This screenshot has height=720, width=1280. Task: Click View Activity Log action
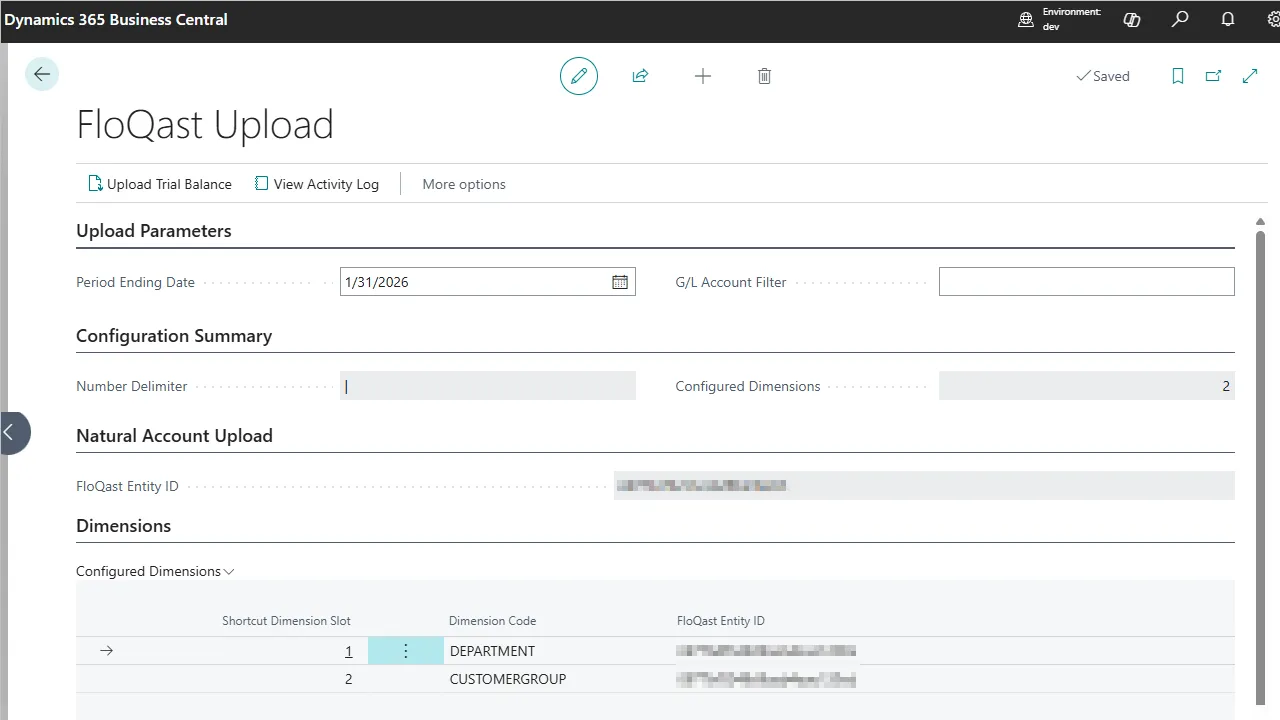[x=317, y=184]
